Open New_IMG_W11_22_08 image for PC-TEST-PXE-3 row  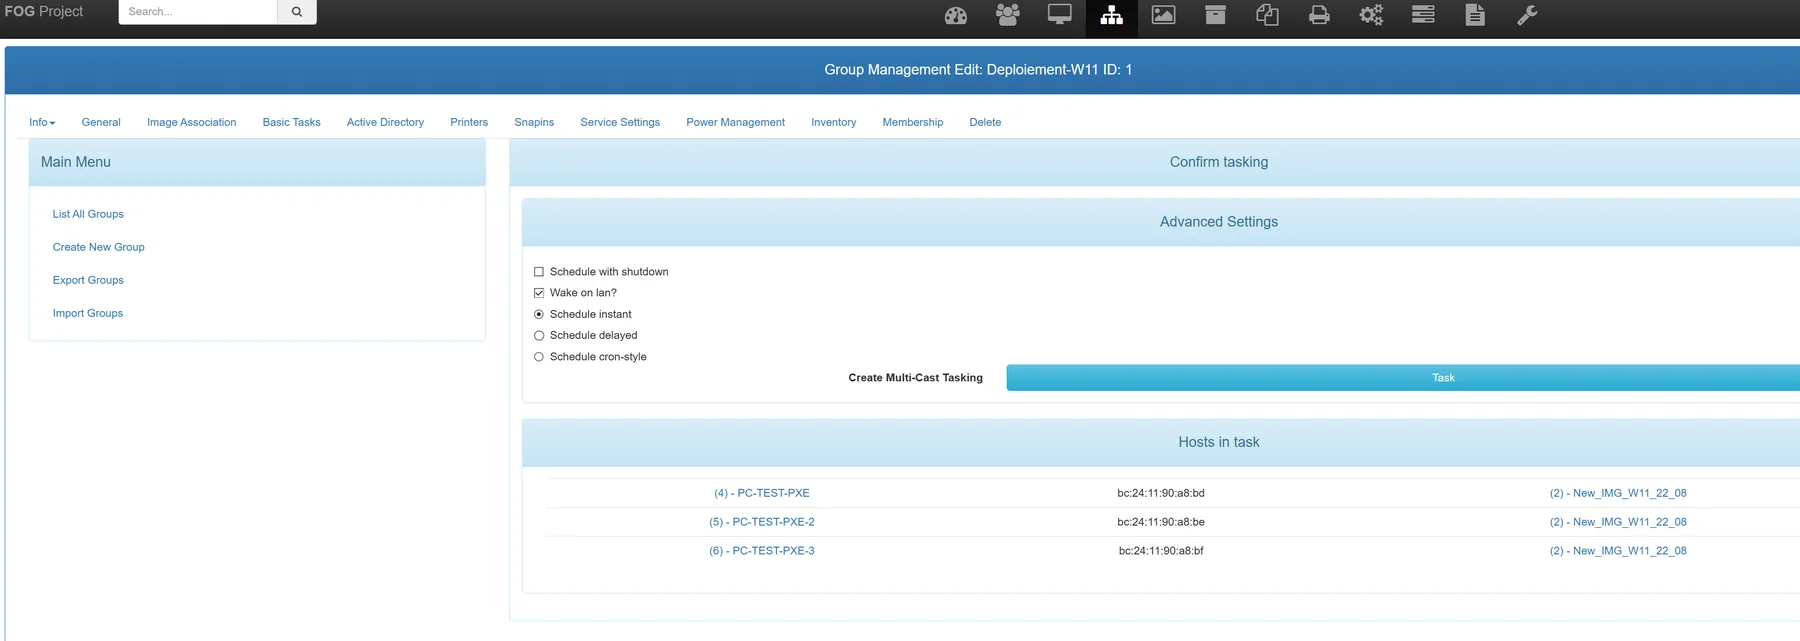(x=1618, y=551)
